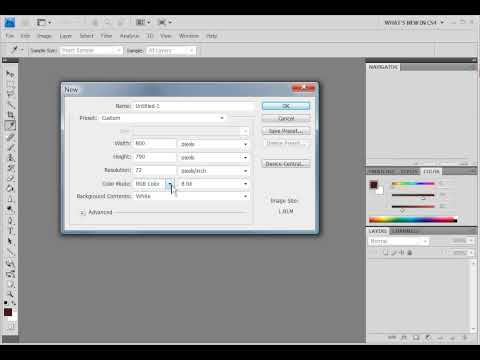Viewport: 480px width, 360px height.
Task: Open the Window menu
Action: (x=189, y=36)
